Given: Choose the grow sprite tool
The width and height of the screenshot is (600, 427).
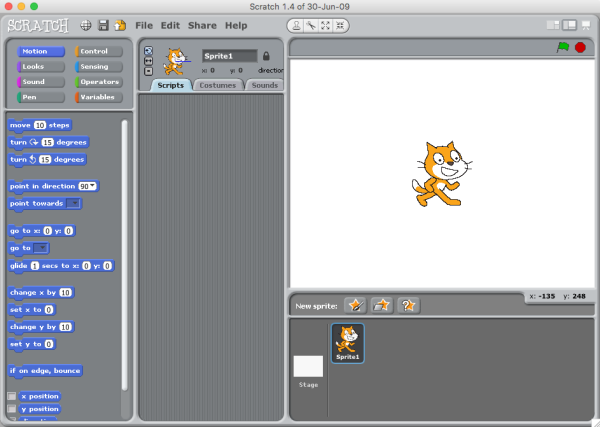Looking at the screenshot, I should (x=324, y=24).
